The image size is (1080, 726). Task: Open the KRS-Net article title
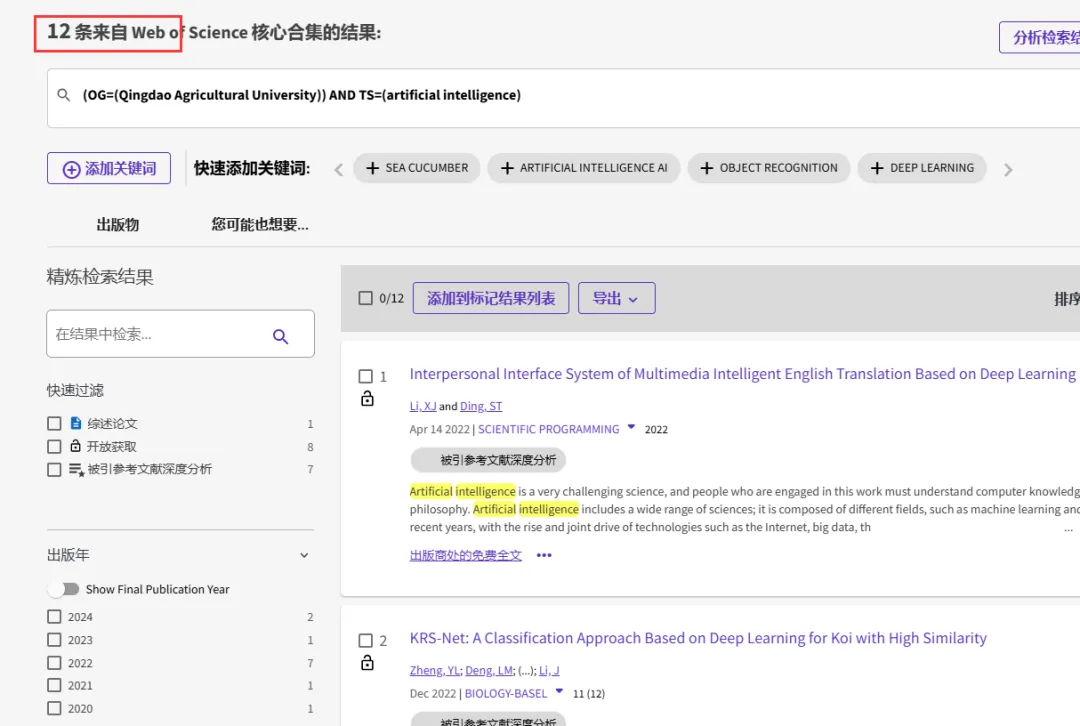[698, 638]
